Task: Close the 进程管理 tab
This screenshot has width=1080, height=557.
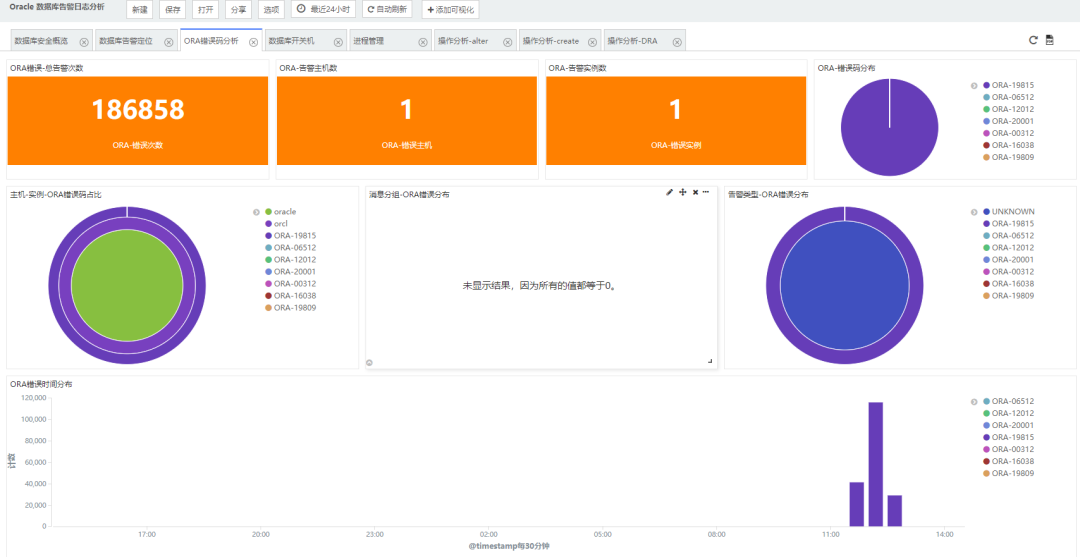Action: pyautogui.click(x=423, y=42)
